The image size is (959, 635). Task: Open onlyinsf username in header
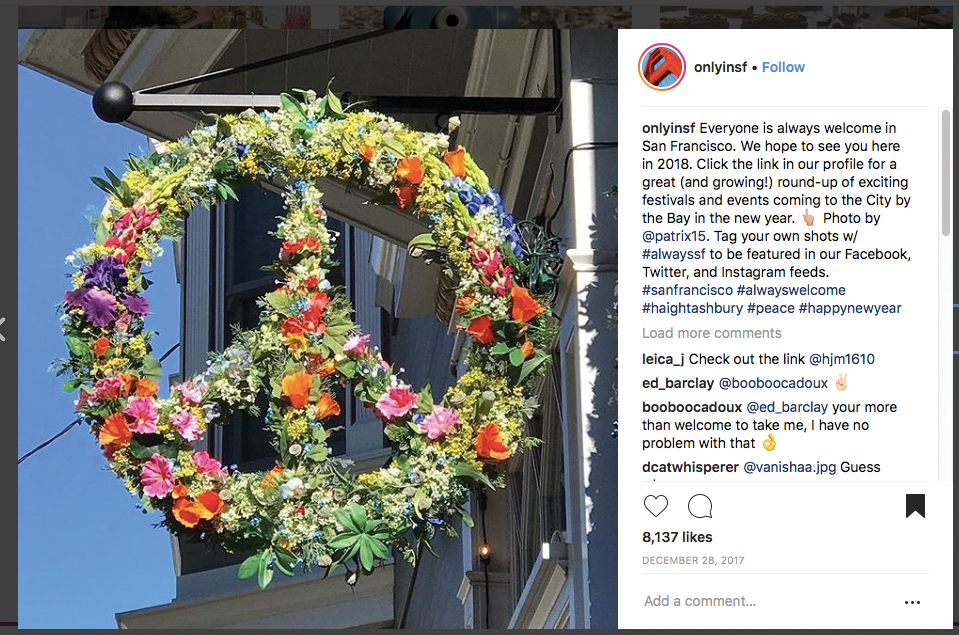point(720,67)
